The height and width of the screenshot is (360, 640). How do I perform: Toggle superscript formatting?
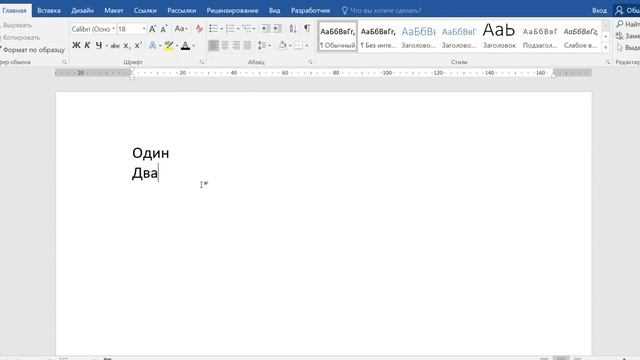coord(138,45)
